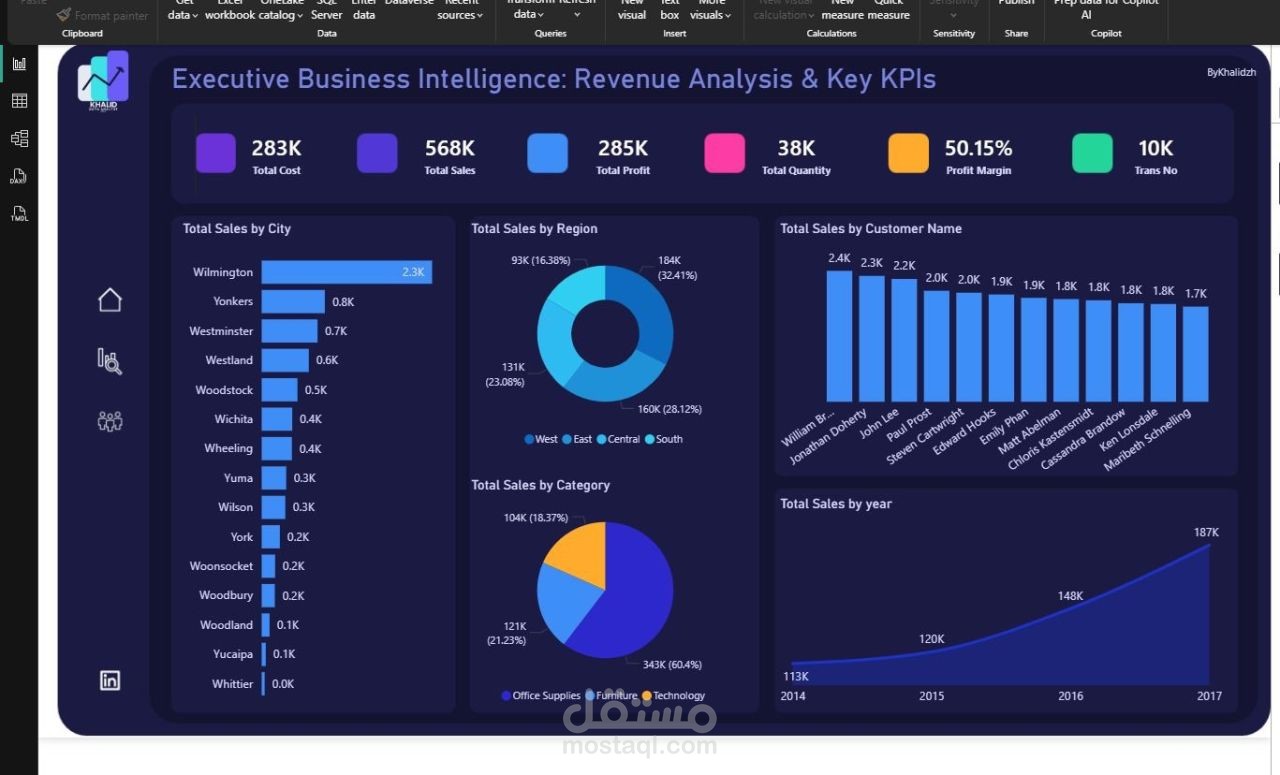Image resolution: width=1280 pixels, height=775 pixels.
Task: Click the Total Sales by Customer Name heading
Action: pyautogui.click(x=871, y=229)
